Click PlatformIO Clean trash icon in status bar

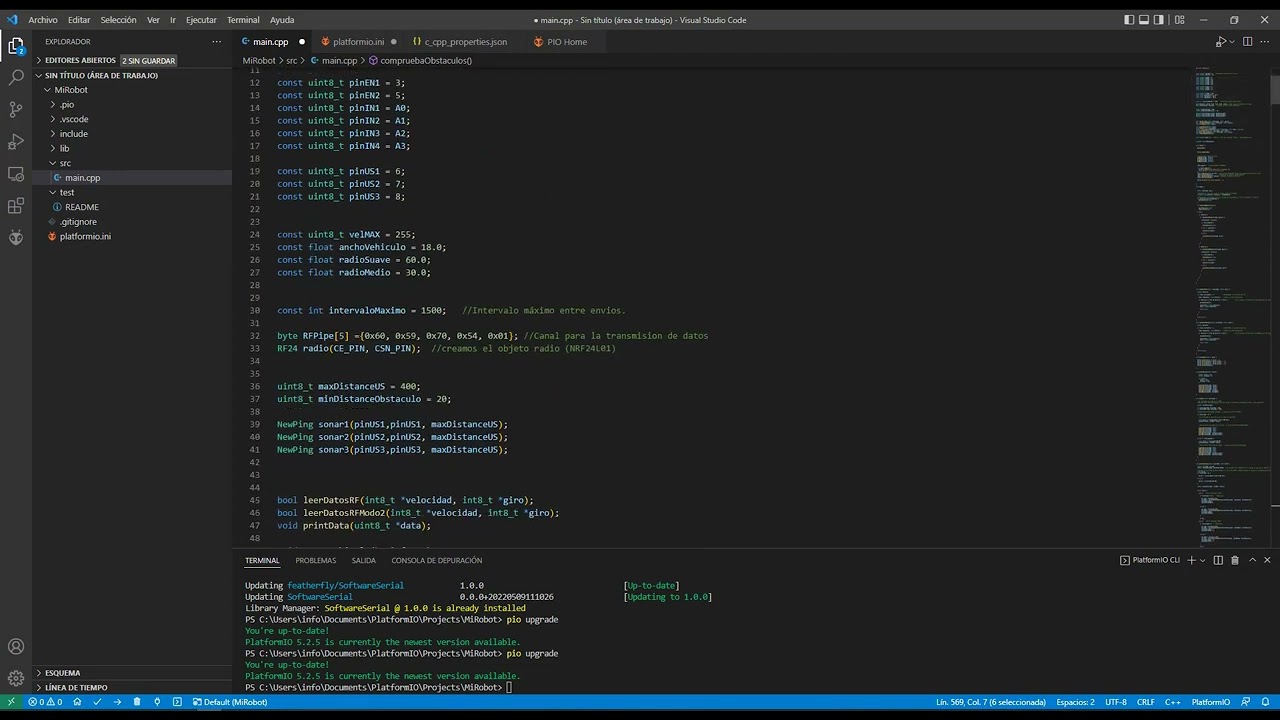[137, 702]
